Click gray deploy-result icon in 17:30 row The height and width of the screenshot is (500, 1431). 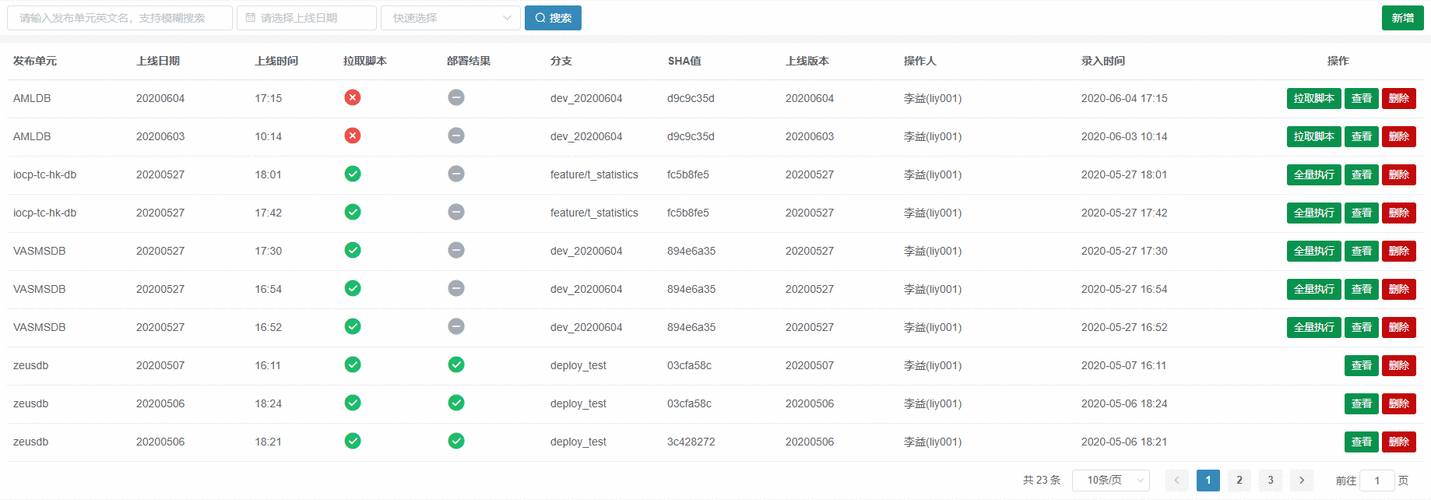coord(456,249)
